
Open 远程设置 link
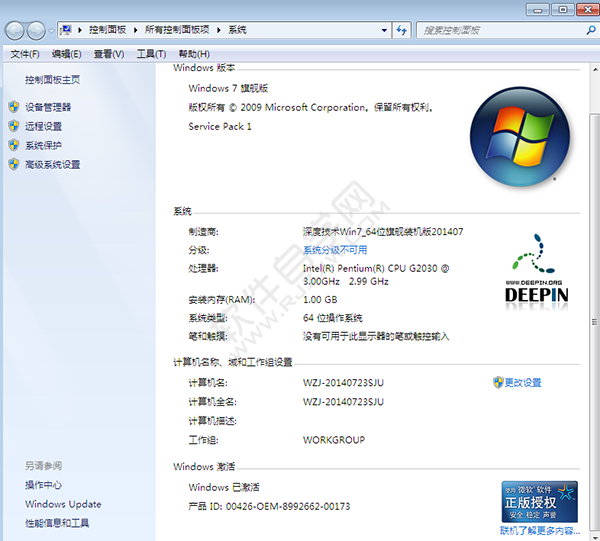tap(43, 126)
